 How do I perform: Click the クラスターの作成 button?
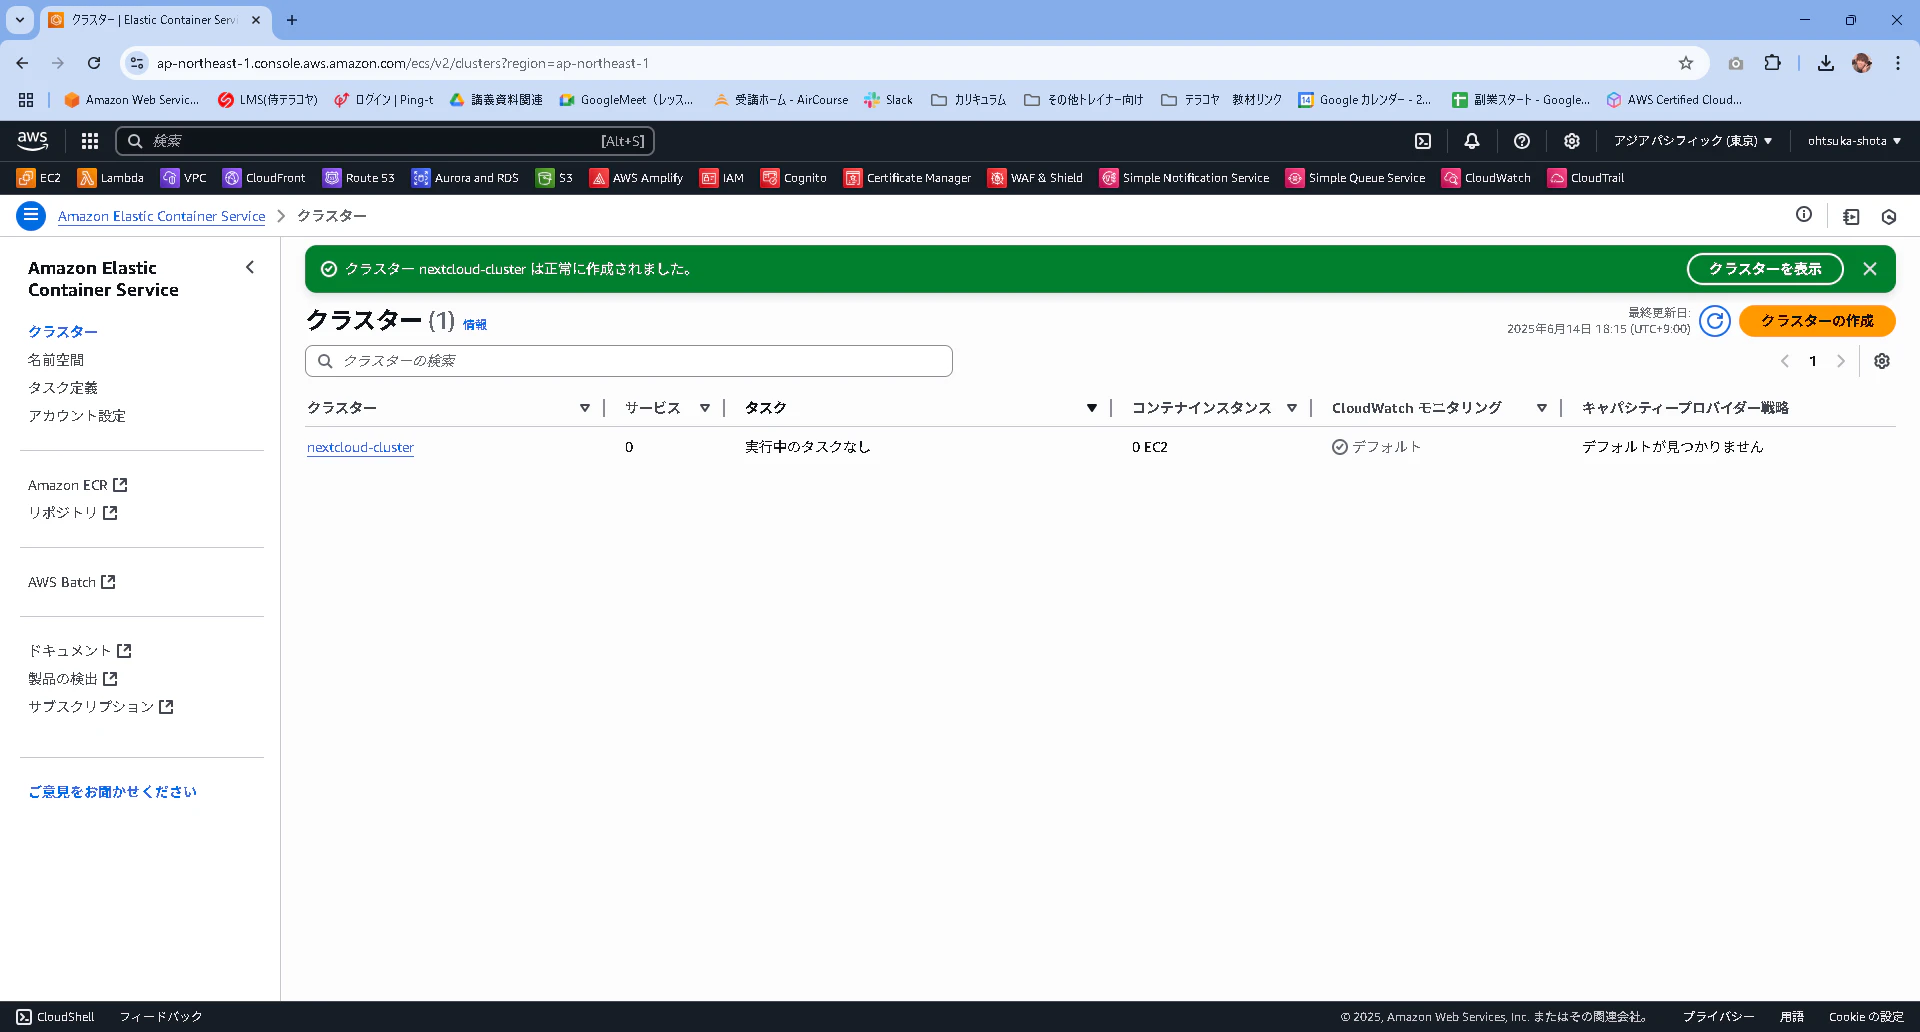1817,321
